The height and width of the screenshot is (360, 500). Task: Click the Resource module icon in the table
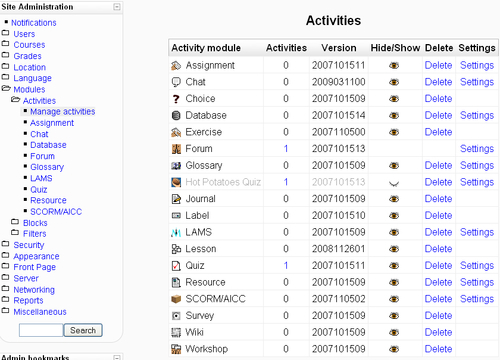click(x=176, y=283)
